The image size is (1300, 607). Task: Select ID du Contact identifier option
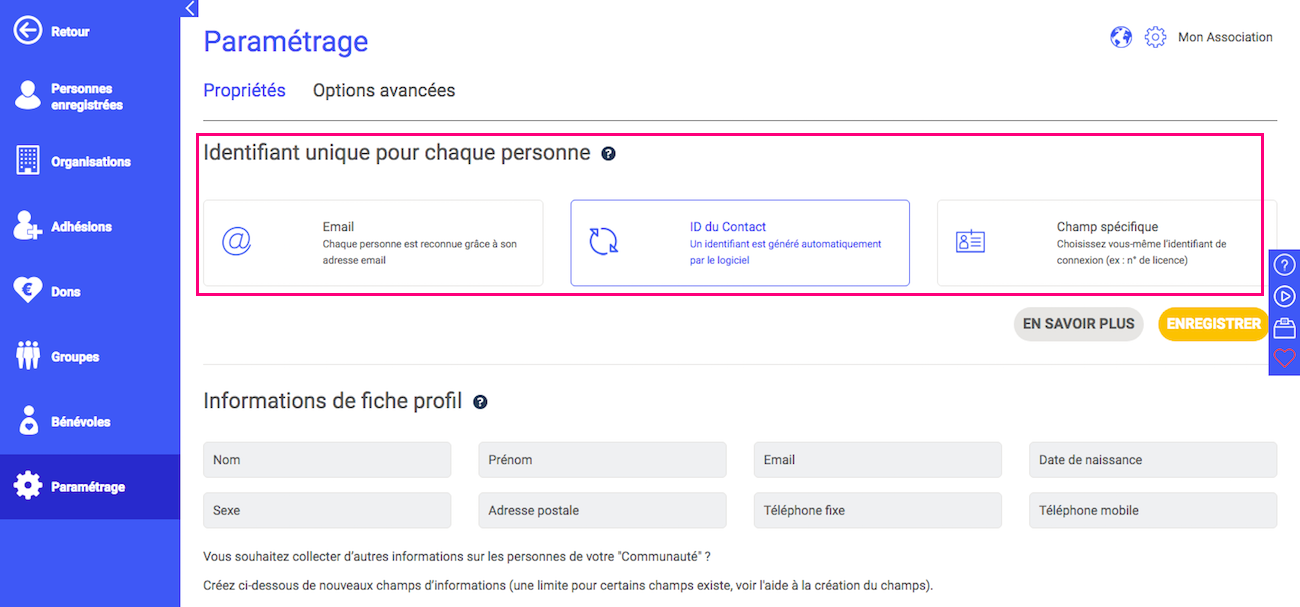point(739,242)
